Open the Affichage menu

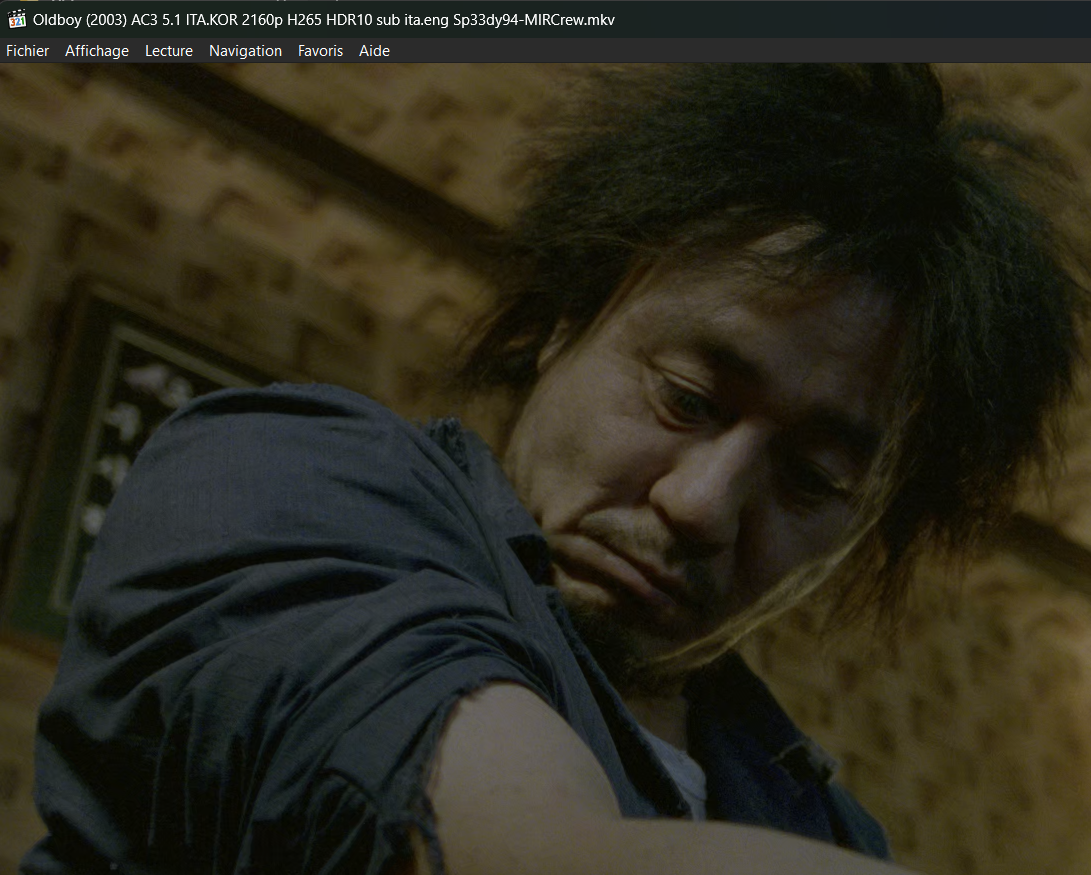97,51
